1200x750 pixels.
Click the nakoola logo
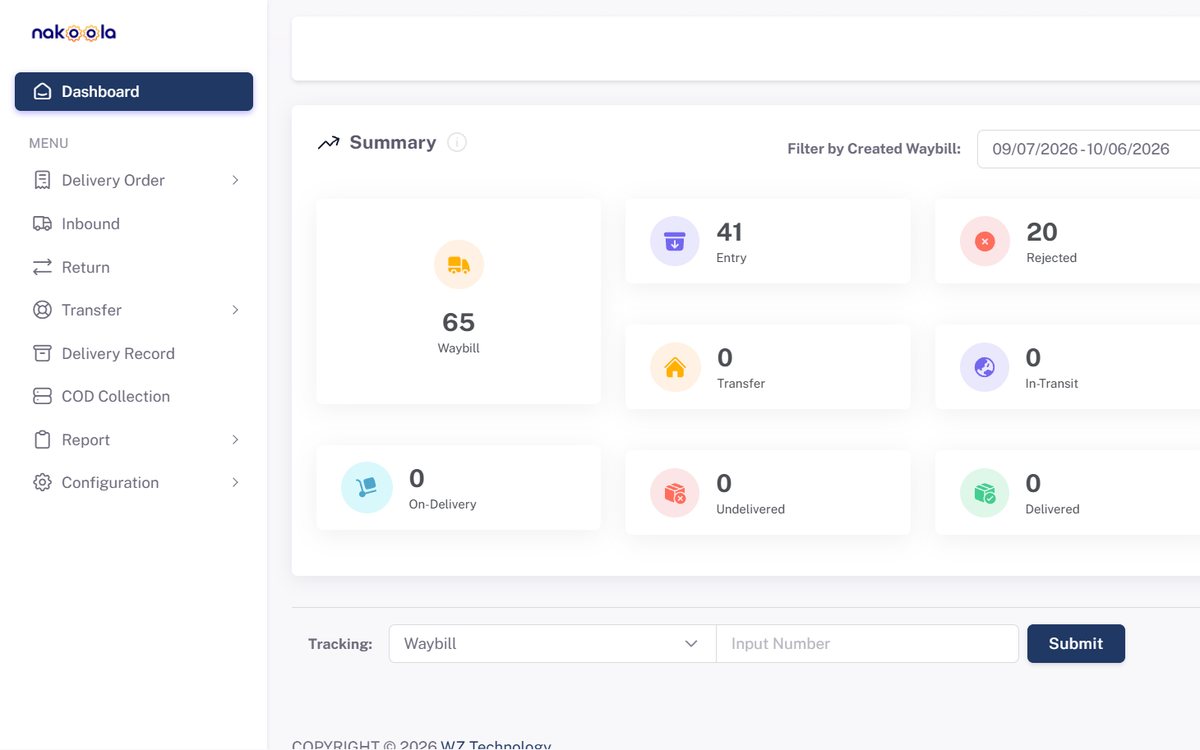point(74,33)
